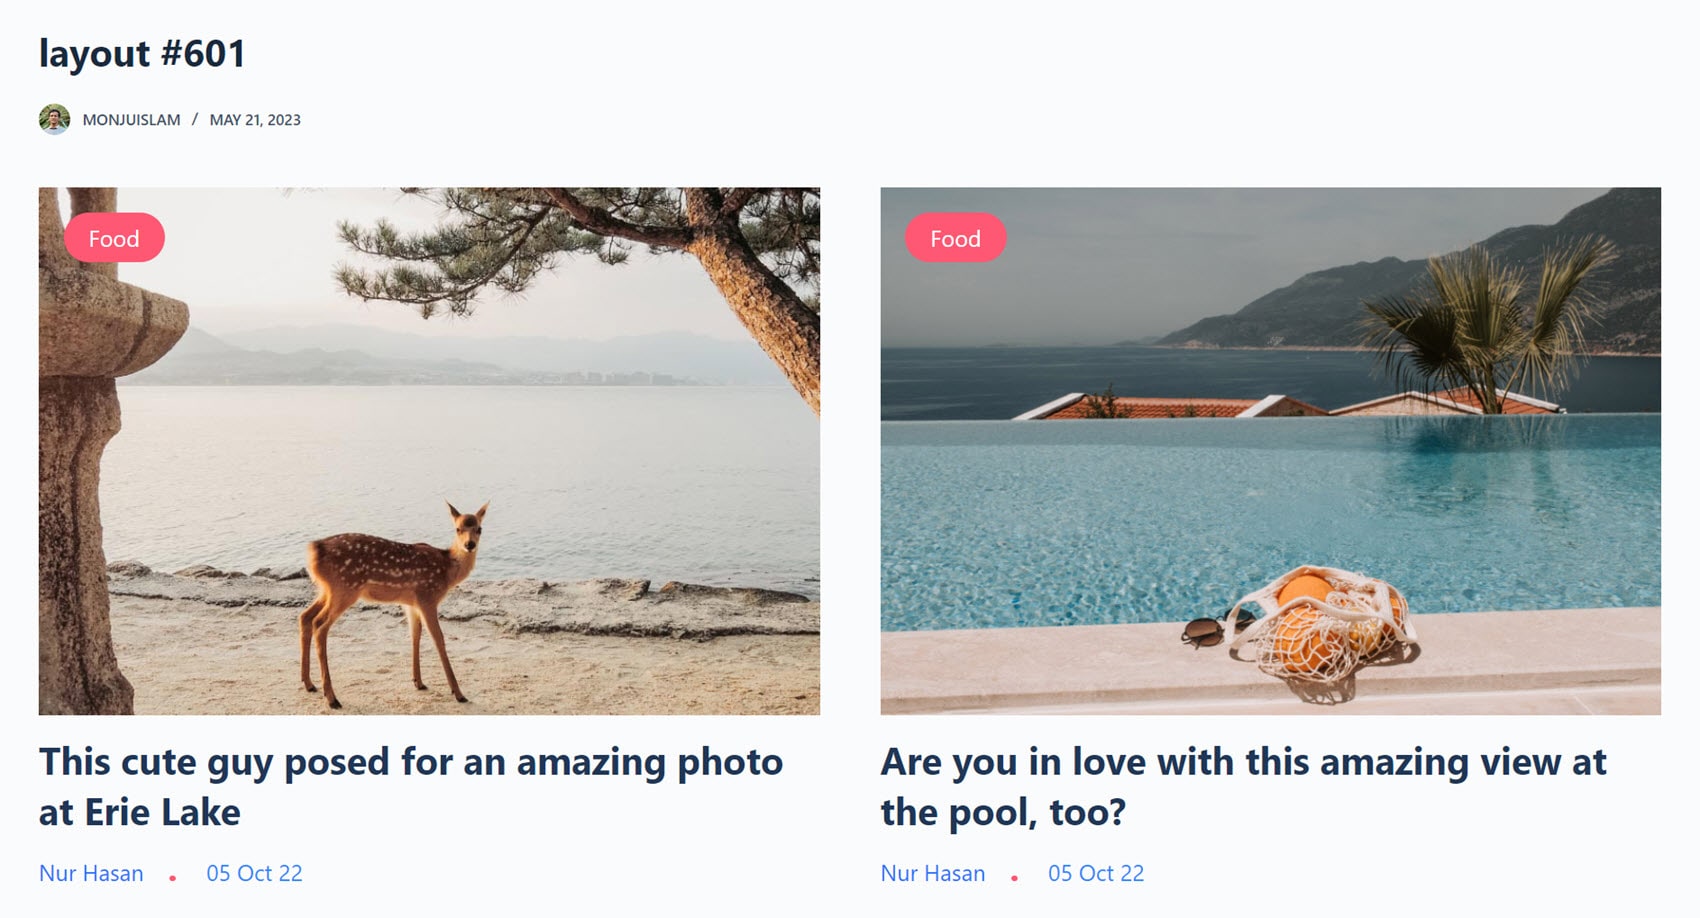
Task: Select the Food badge on the deer photo
Action: point(114,238)
